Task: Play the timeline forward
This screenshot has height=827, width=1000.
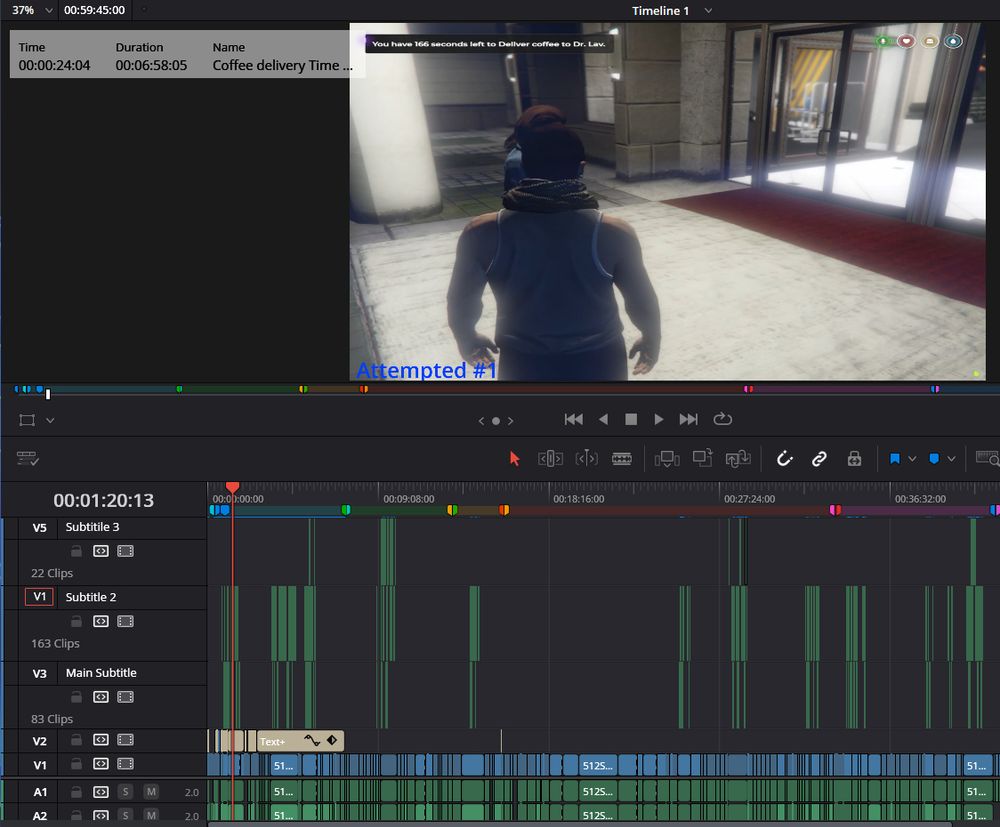Action: [x=659, y=419]
